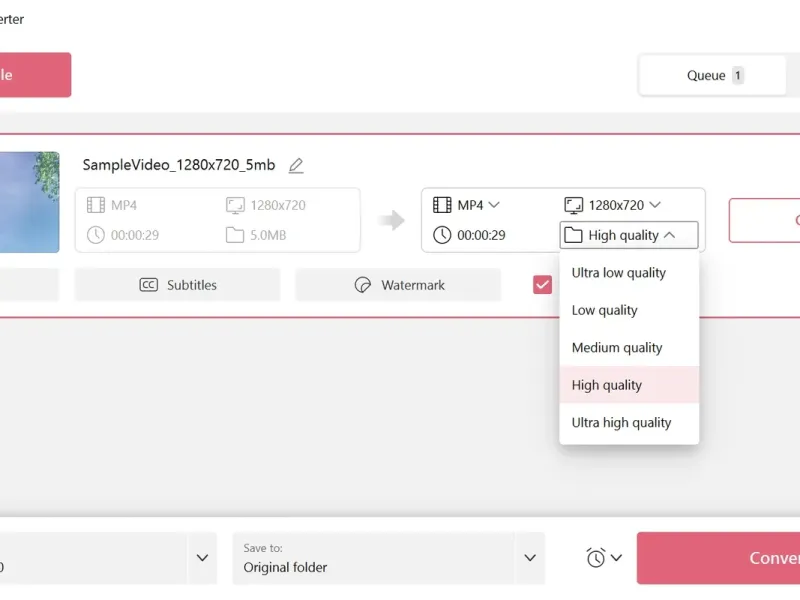Pick Ultra high quality option
Viewport: 800px width, 600px height.
621,423
